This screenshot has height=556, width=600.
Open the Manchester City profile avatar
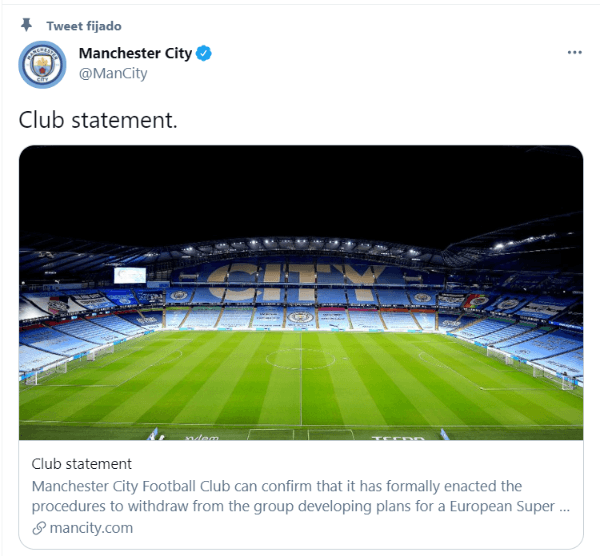[x=42, y=65]
